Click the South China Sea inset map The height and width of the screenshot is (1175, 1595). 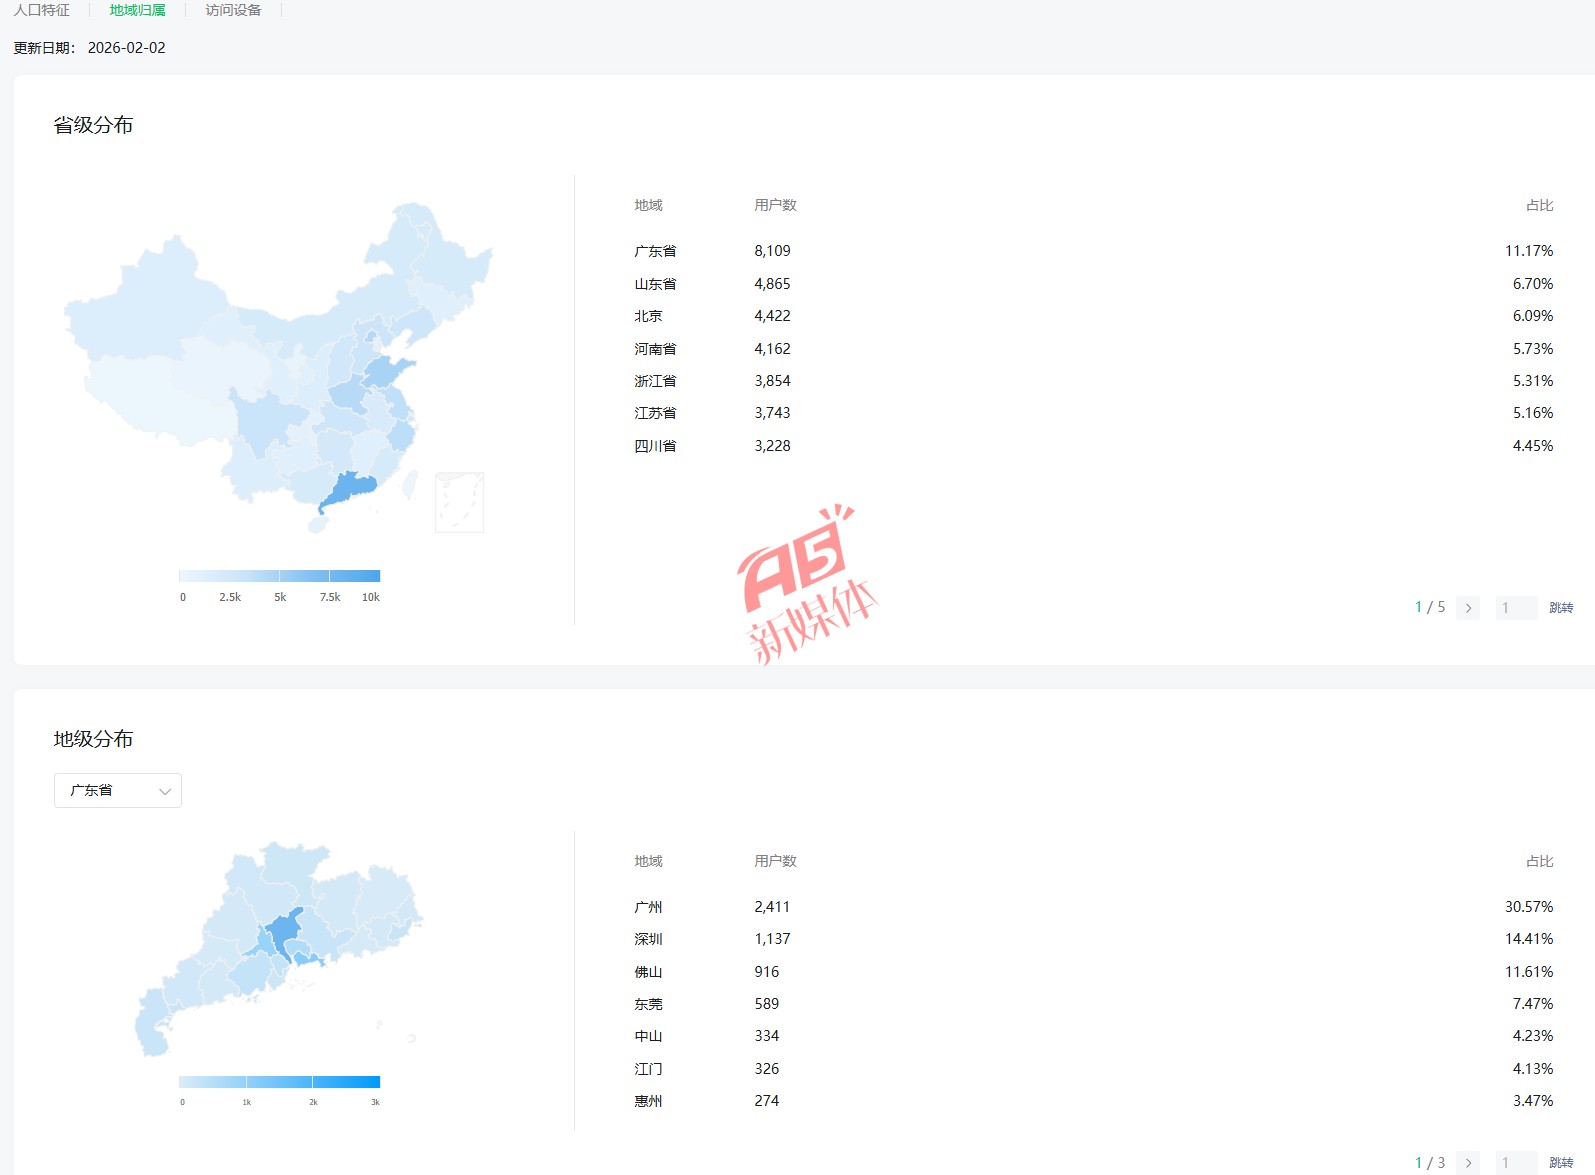tap(459, 503)
